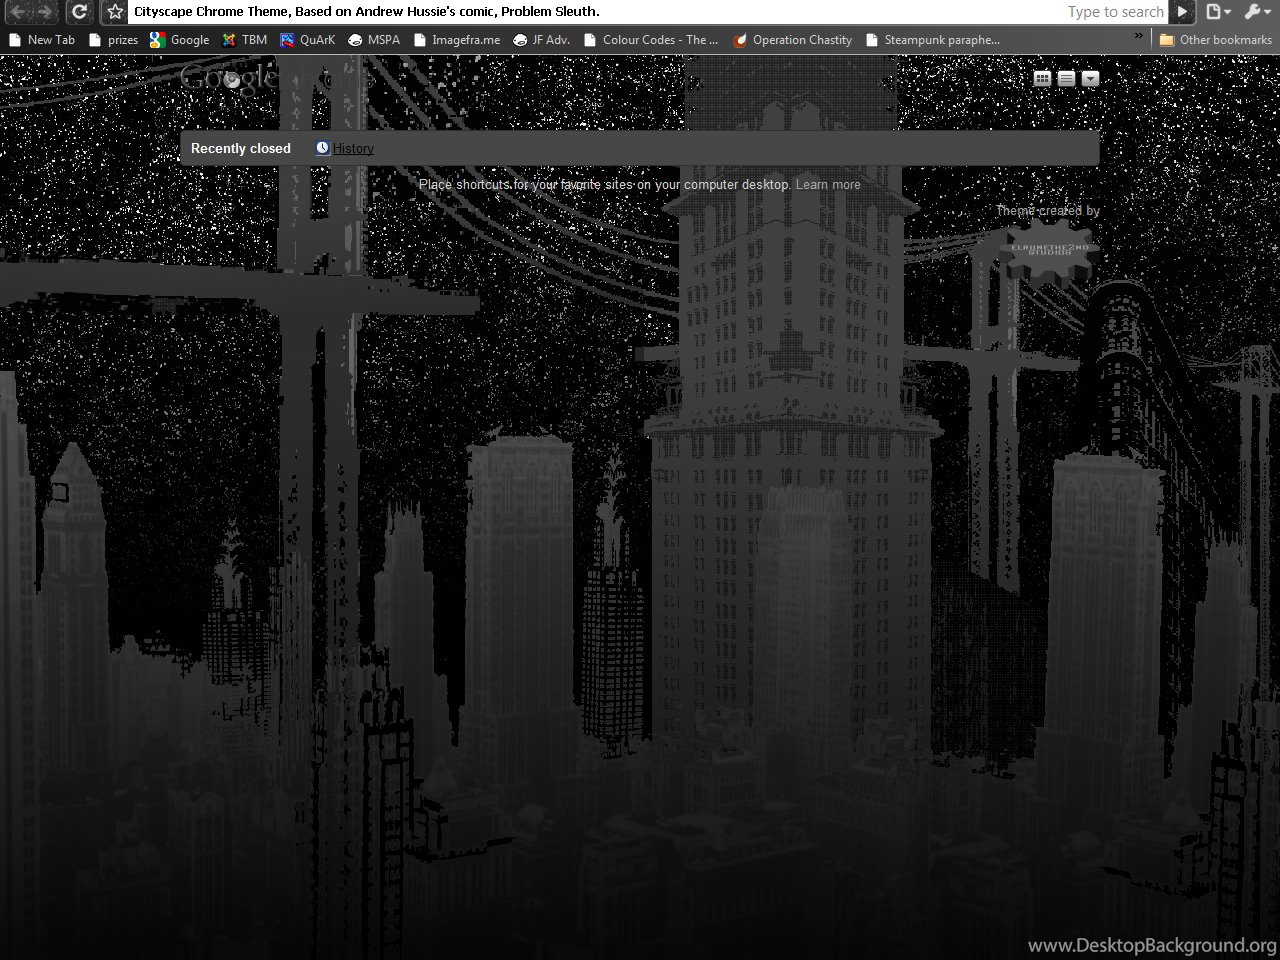
Task: Open the Google bookmark
Action: [179, 40]
